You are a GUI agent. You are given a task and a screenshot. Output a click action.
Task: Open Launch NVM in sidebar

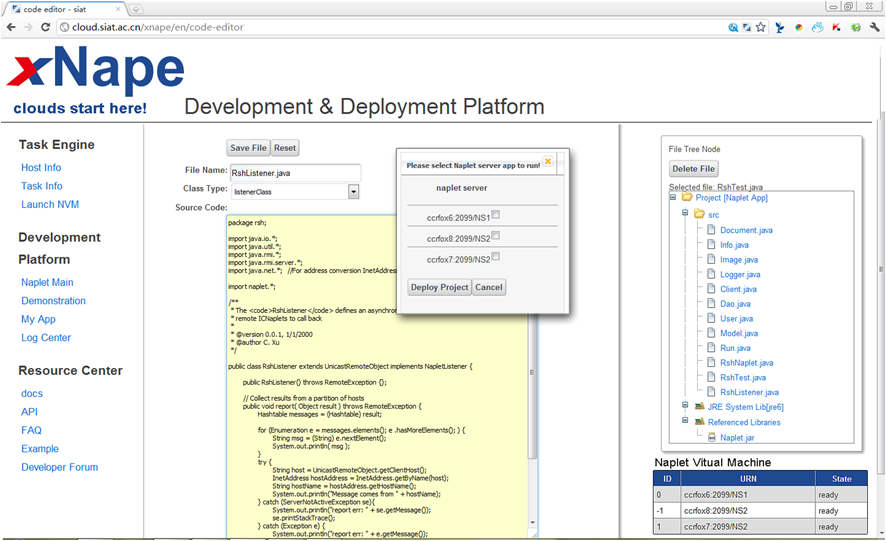point(50,205)
